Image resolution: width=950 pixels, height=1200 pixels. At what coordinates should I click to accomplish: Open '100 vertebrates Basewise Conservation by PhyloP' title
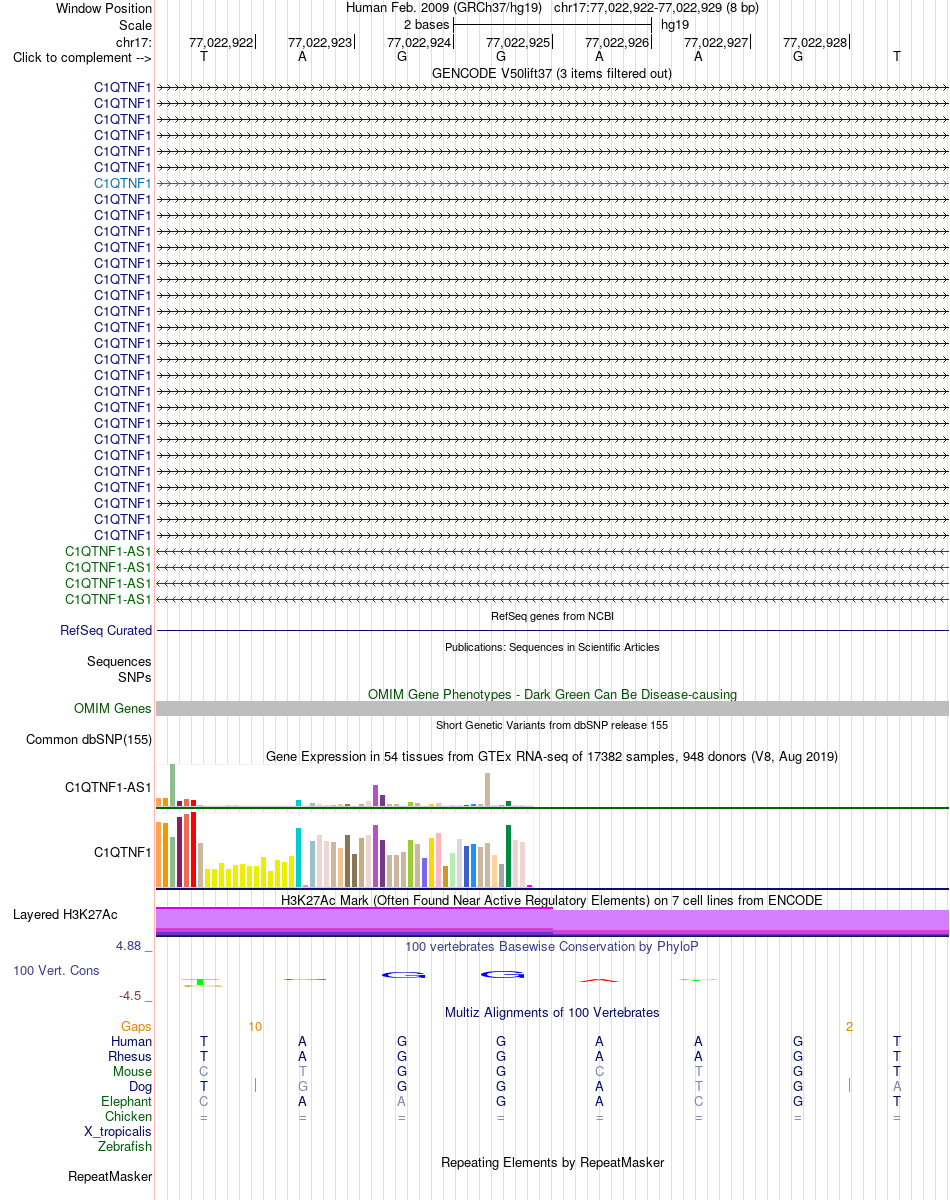pos(552,946)
